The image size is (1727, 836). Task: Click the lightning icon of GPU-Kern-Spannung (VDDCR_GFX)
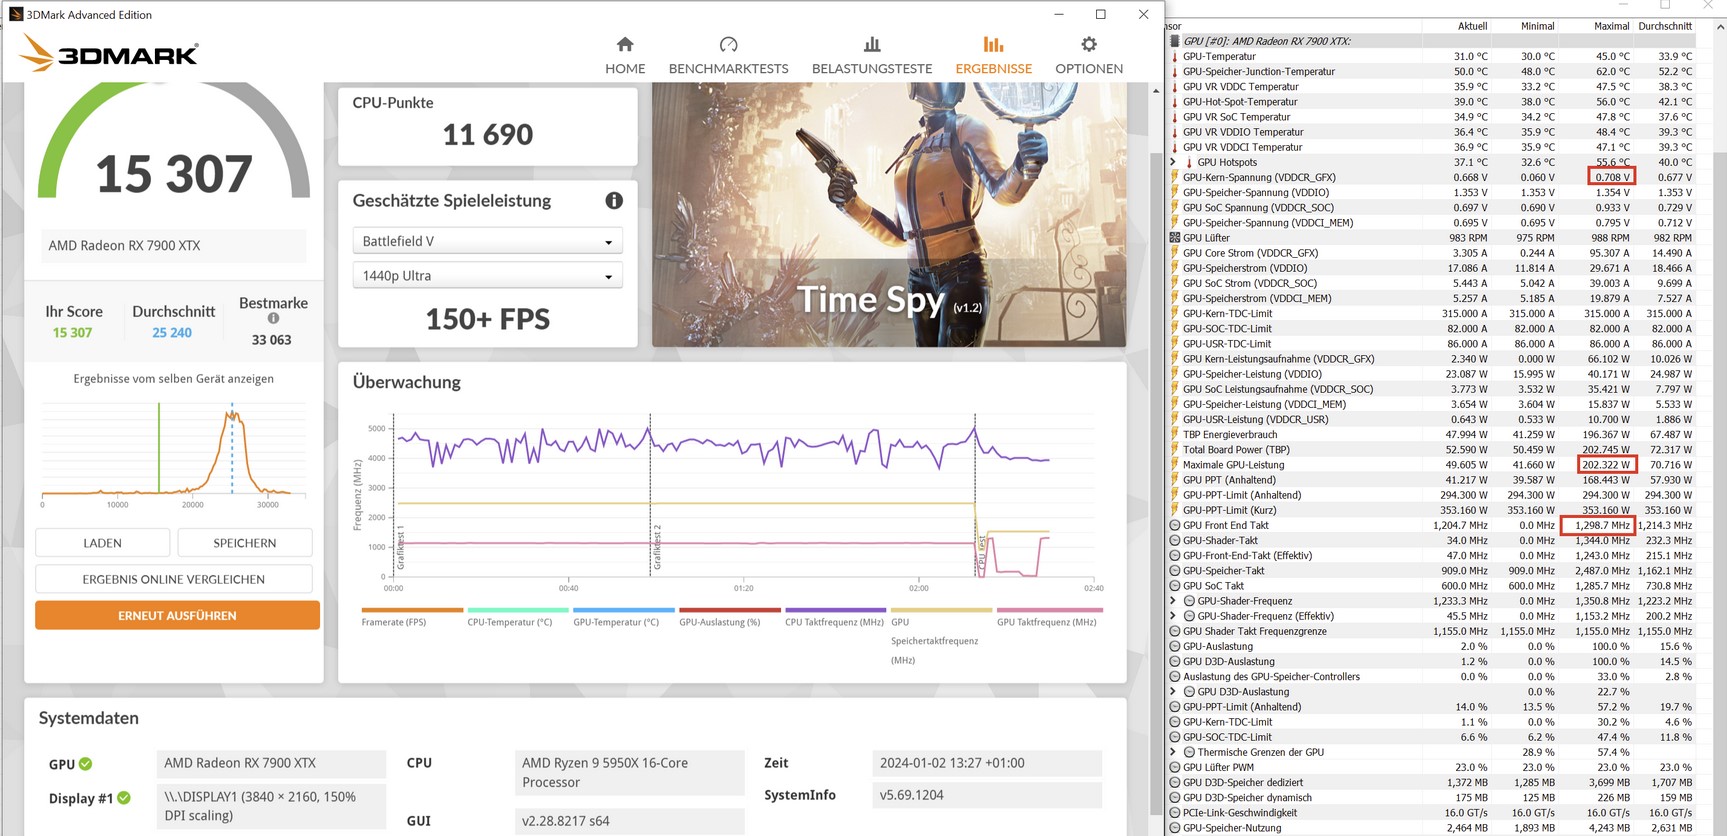tap(1175, 177)
